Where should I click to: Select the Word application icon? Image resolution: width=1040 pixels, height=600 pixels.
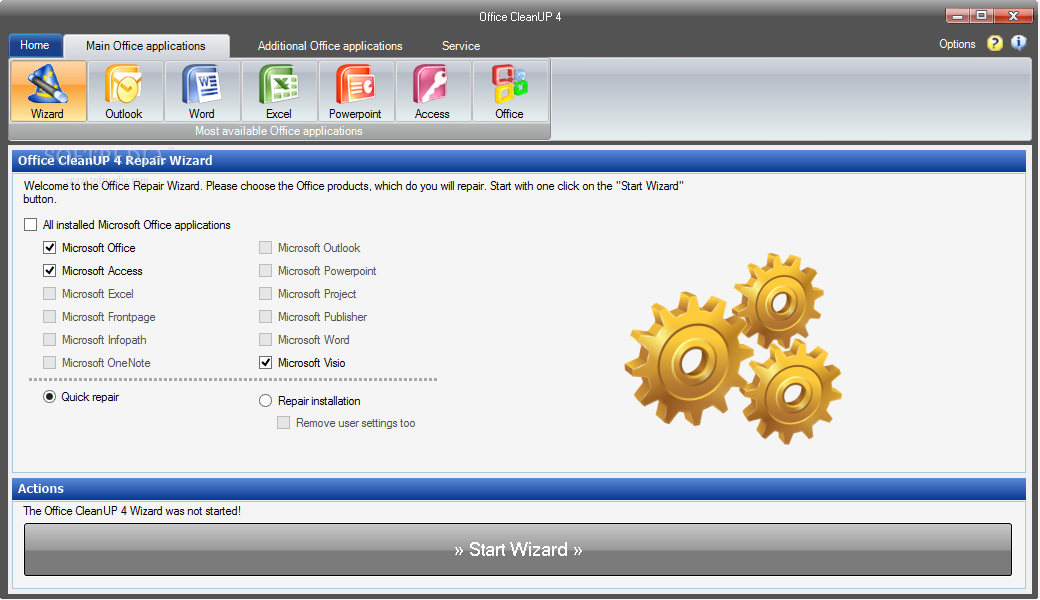coord(202,91)
